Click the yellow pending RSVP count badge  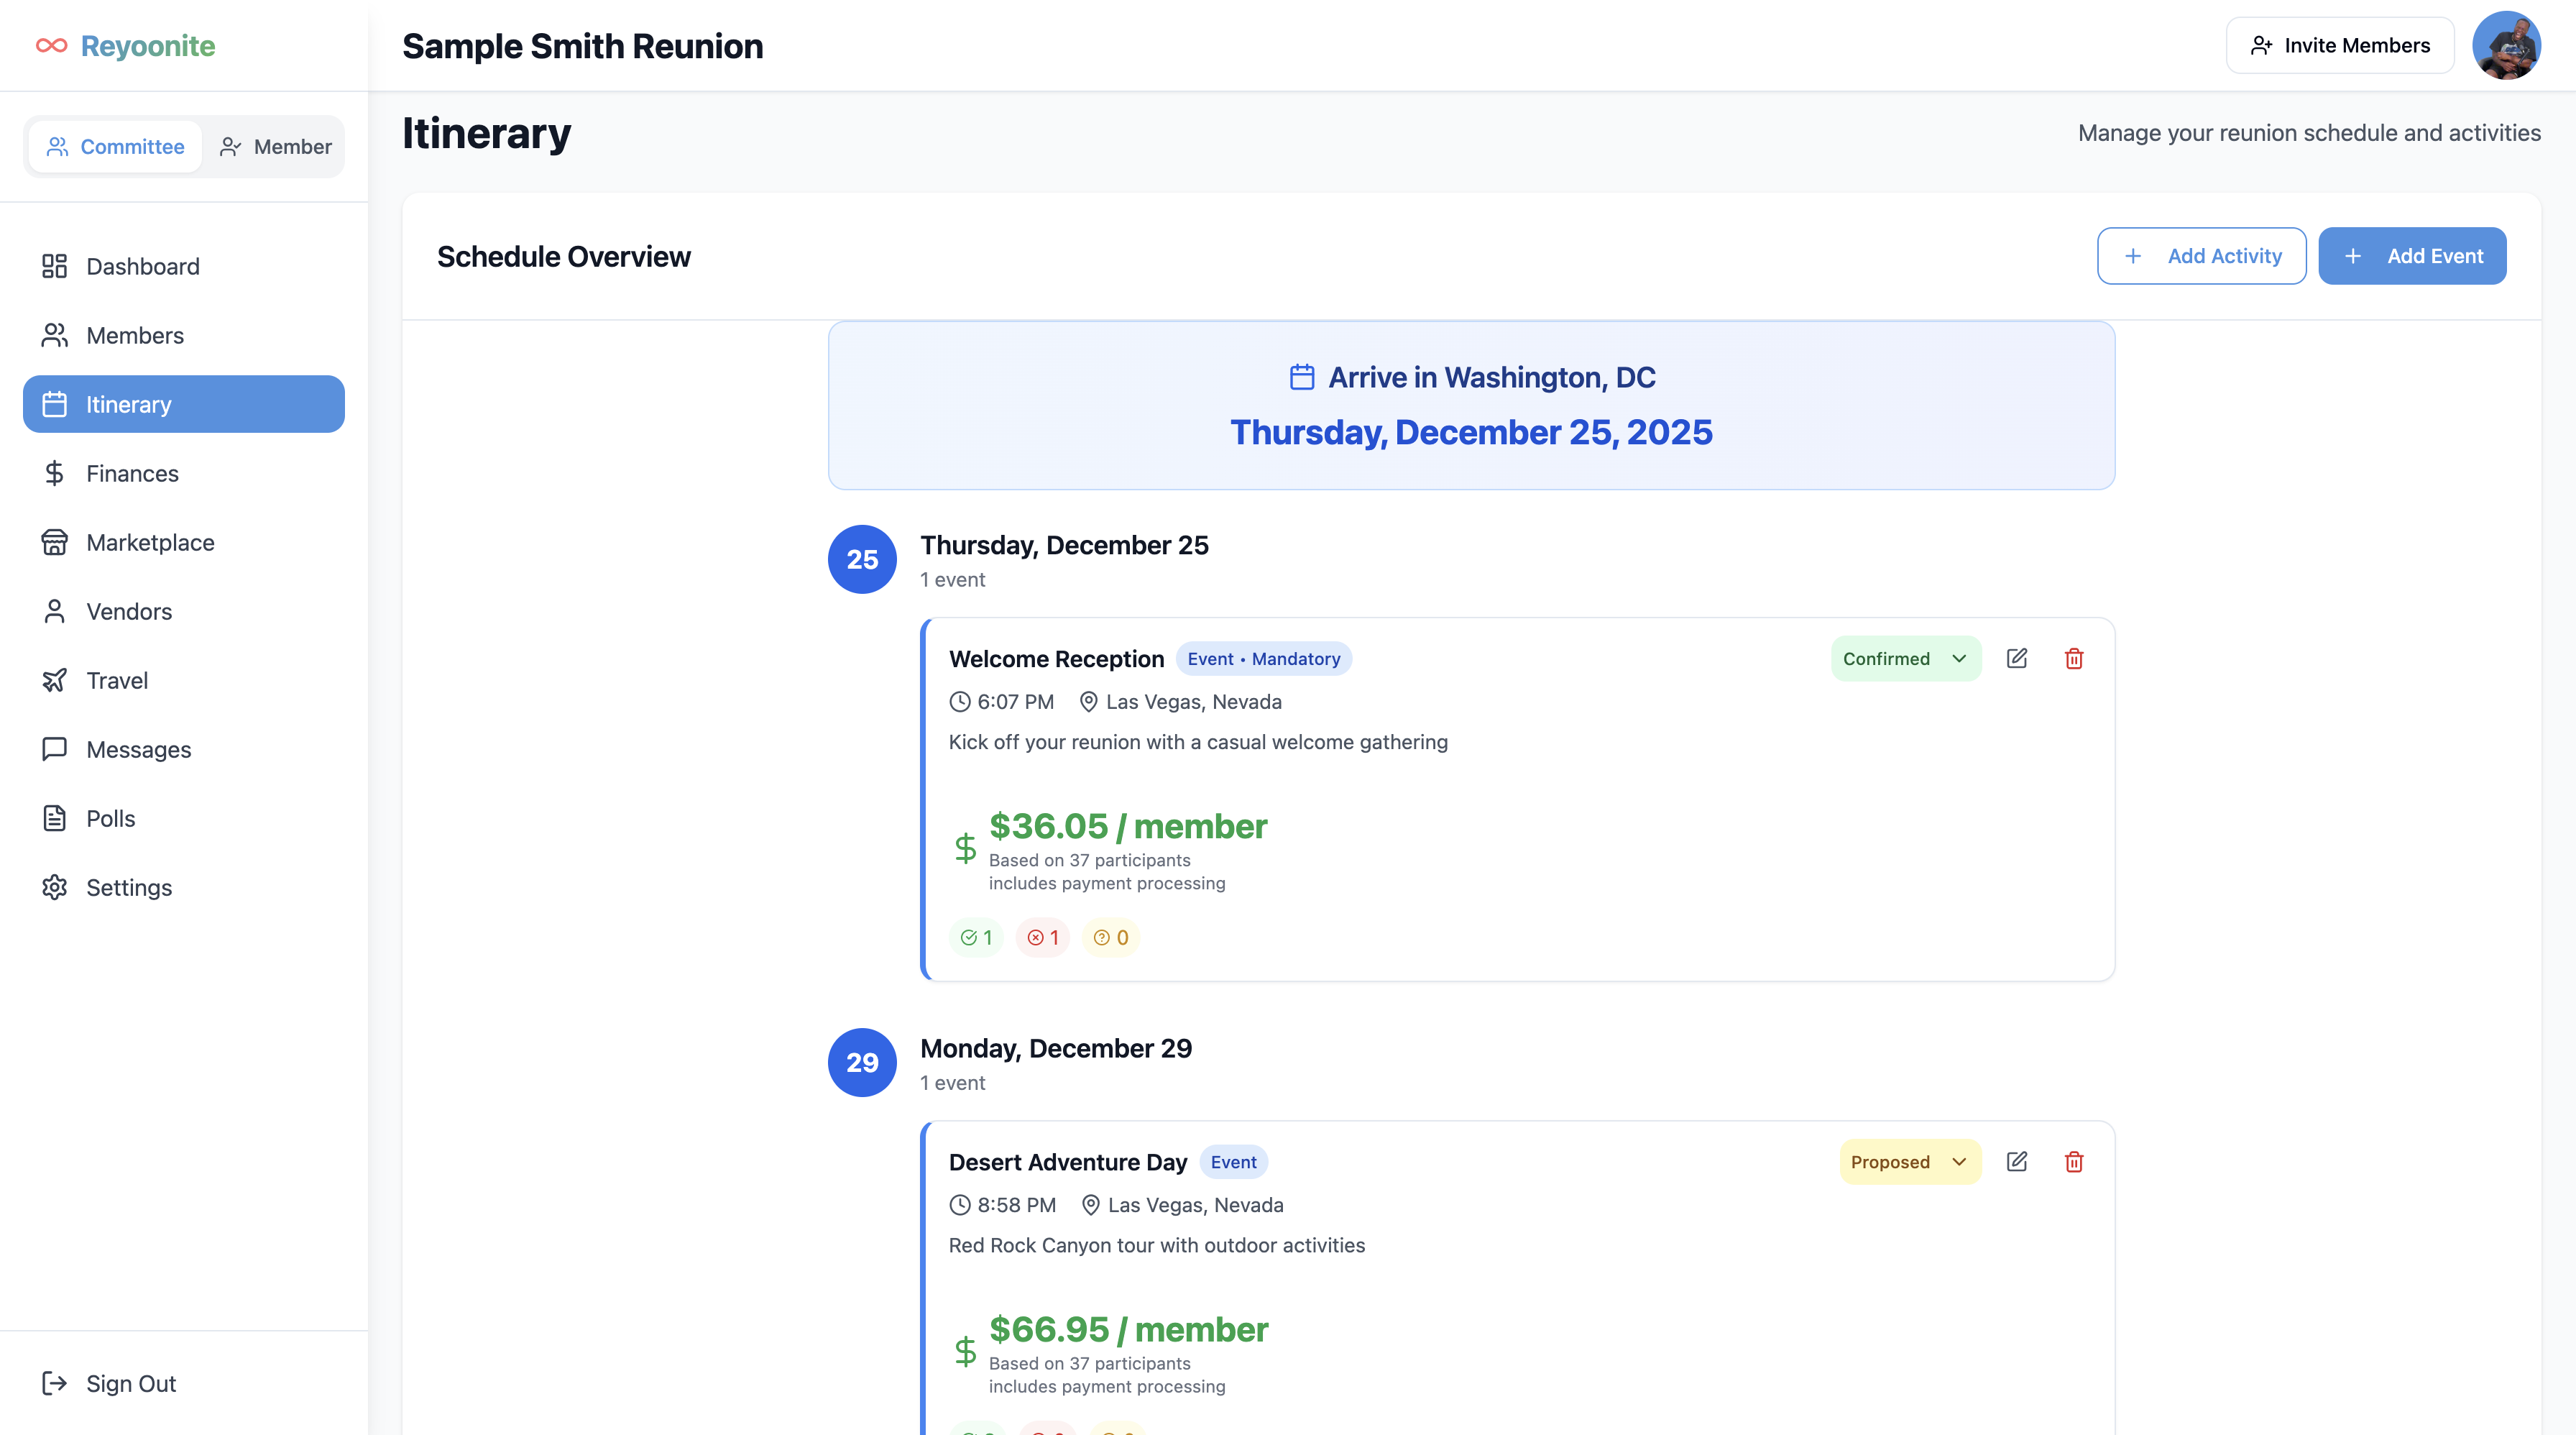(1110, 937)
